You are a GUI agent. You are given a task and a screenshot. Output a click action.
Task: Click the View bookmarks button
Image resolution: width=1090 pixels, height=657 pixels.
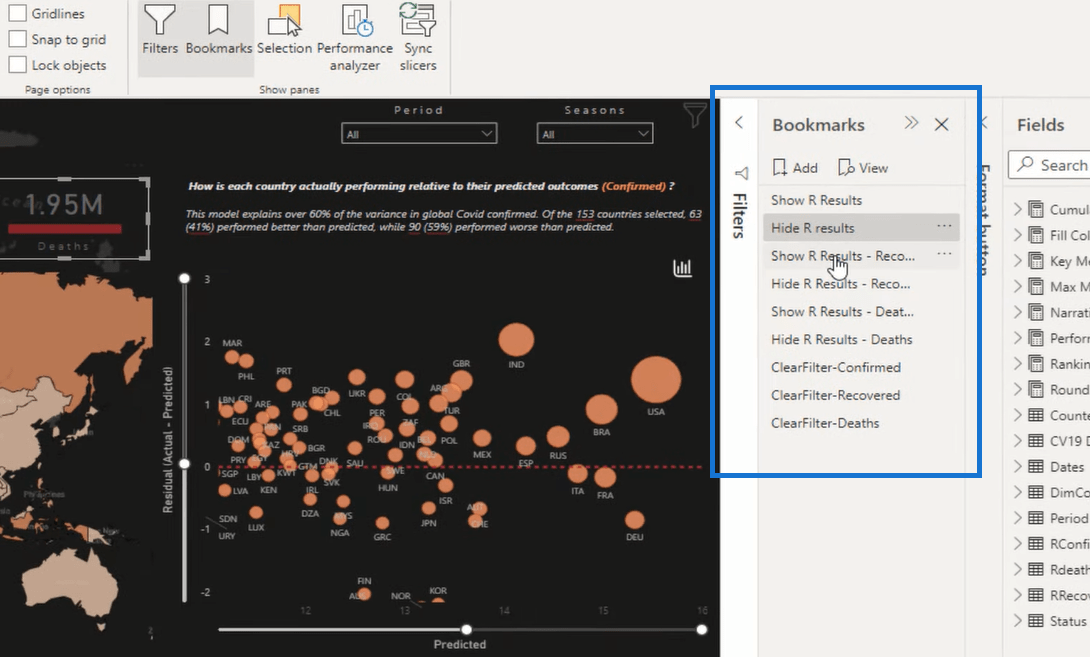click(863, 168)
